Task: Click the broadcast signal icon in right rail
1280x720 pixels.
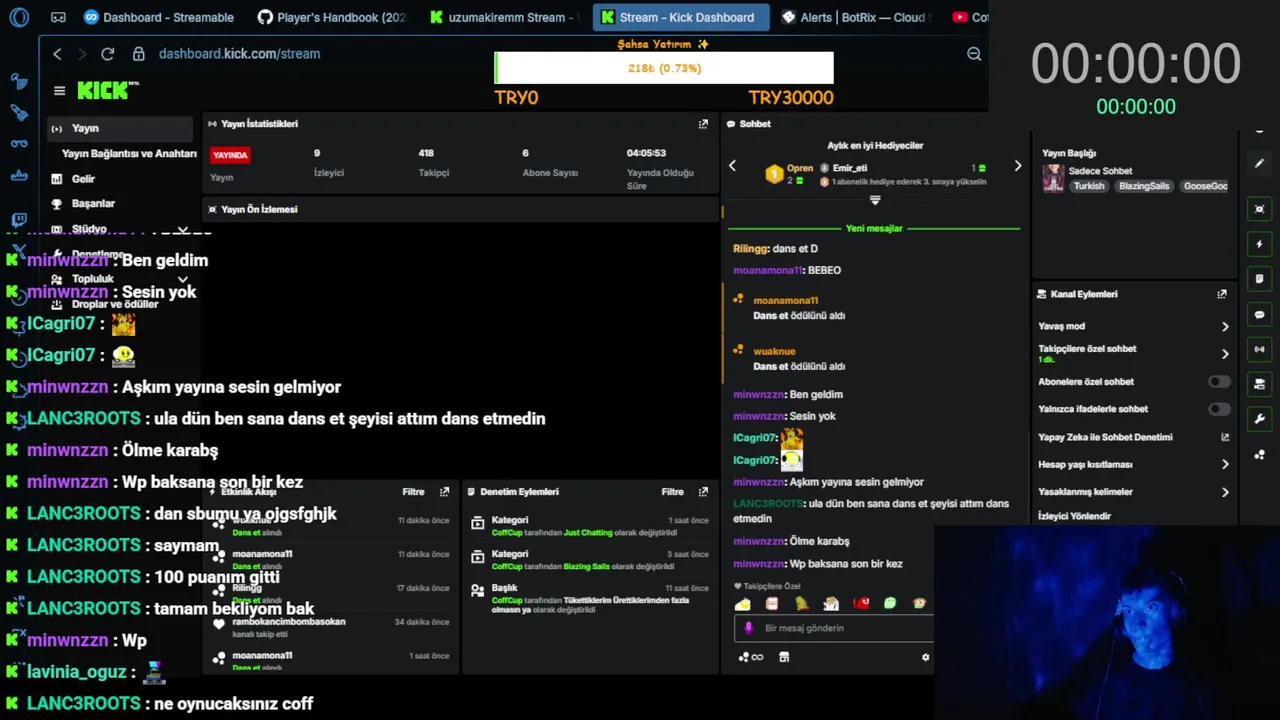Action: click(x=1260, y=349)
